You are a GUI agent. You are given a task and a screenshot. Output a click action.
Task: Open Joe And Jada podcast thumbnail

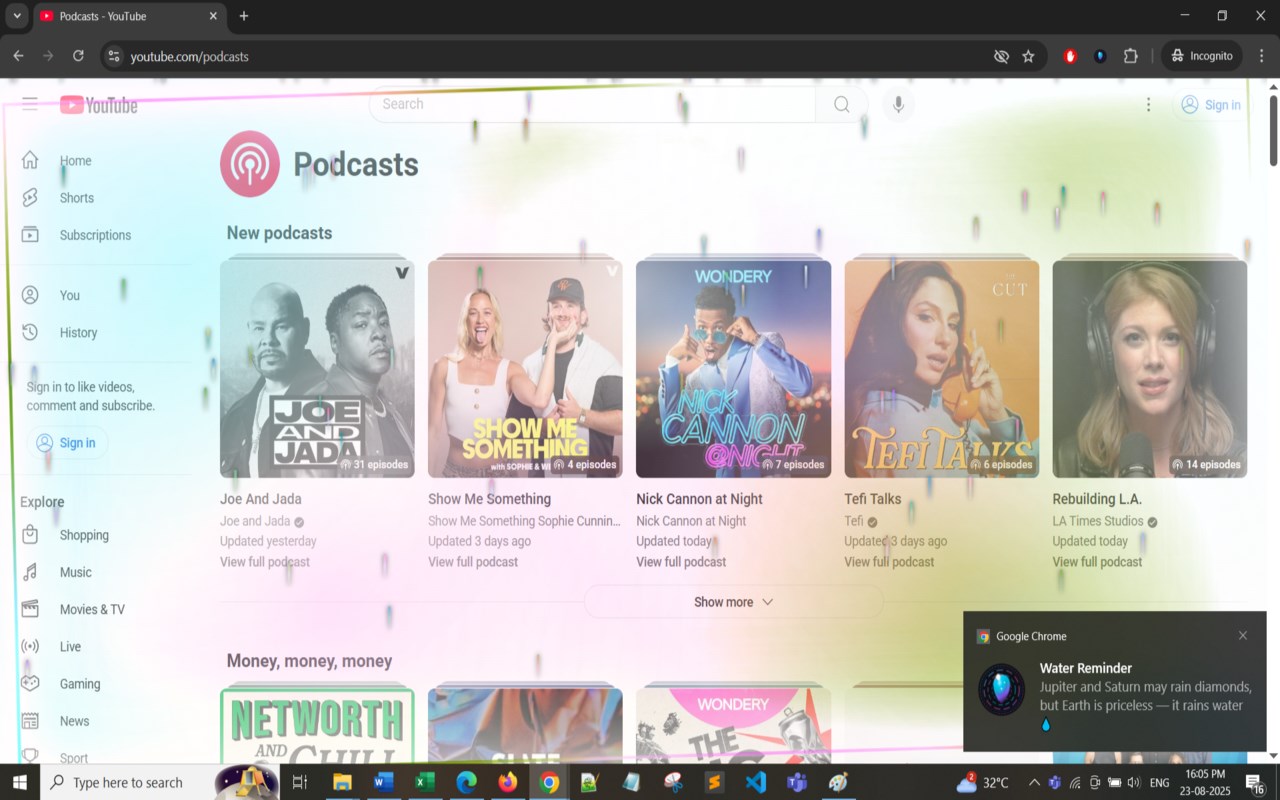point(317,368)
